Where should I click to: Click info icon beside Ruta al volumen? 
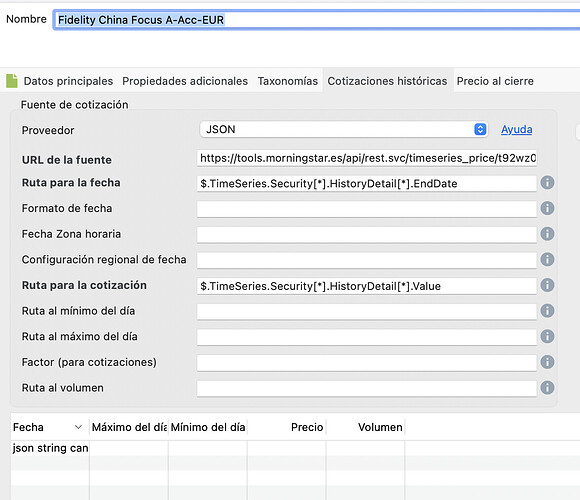547,388
